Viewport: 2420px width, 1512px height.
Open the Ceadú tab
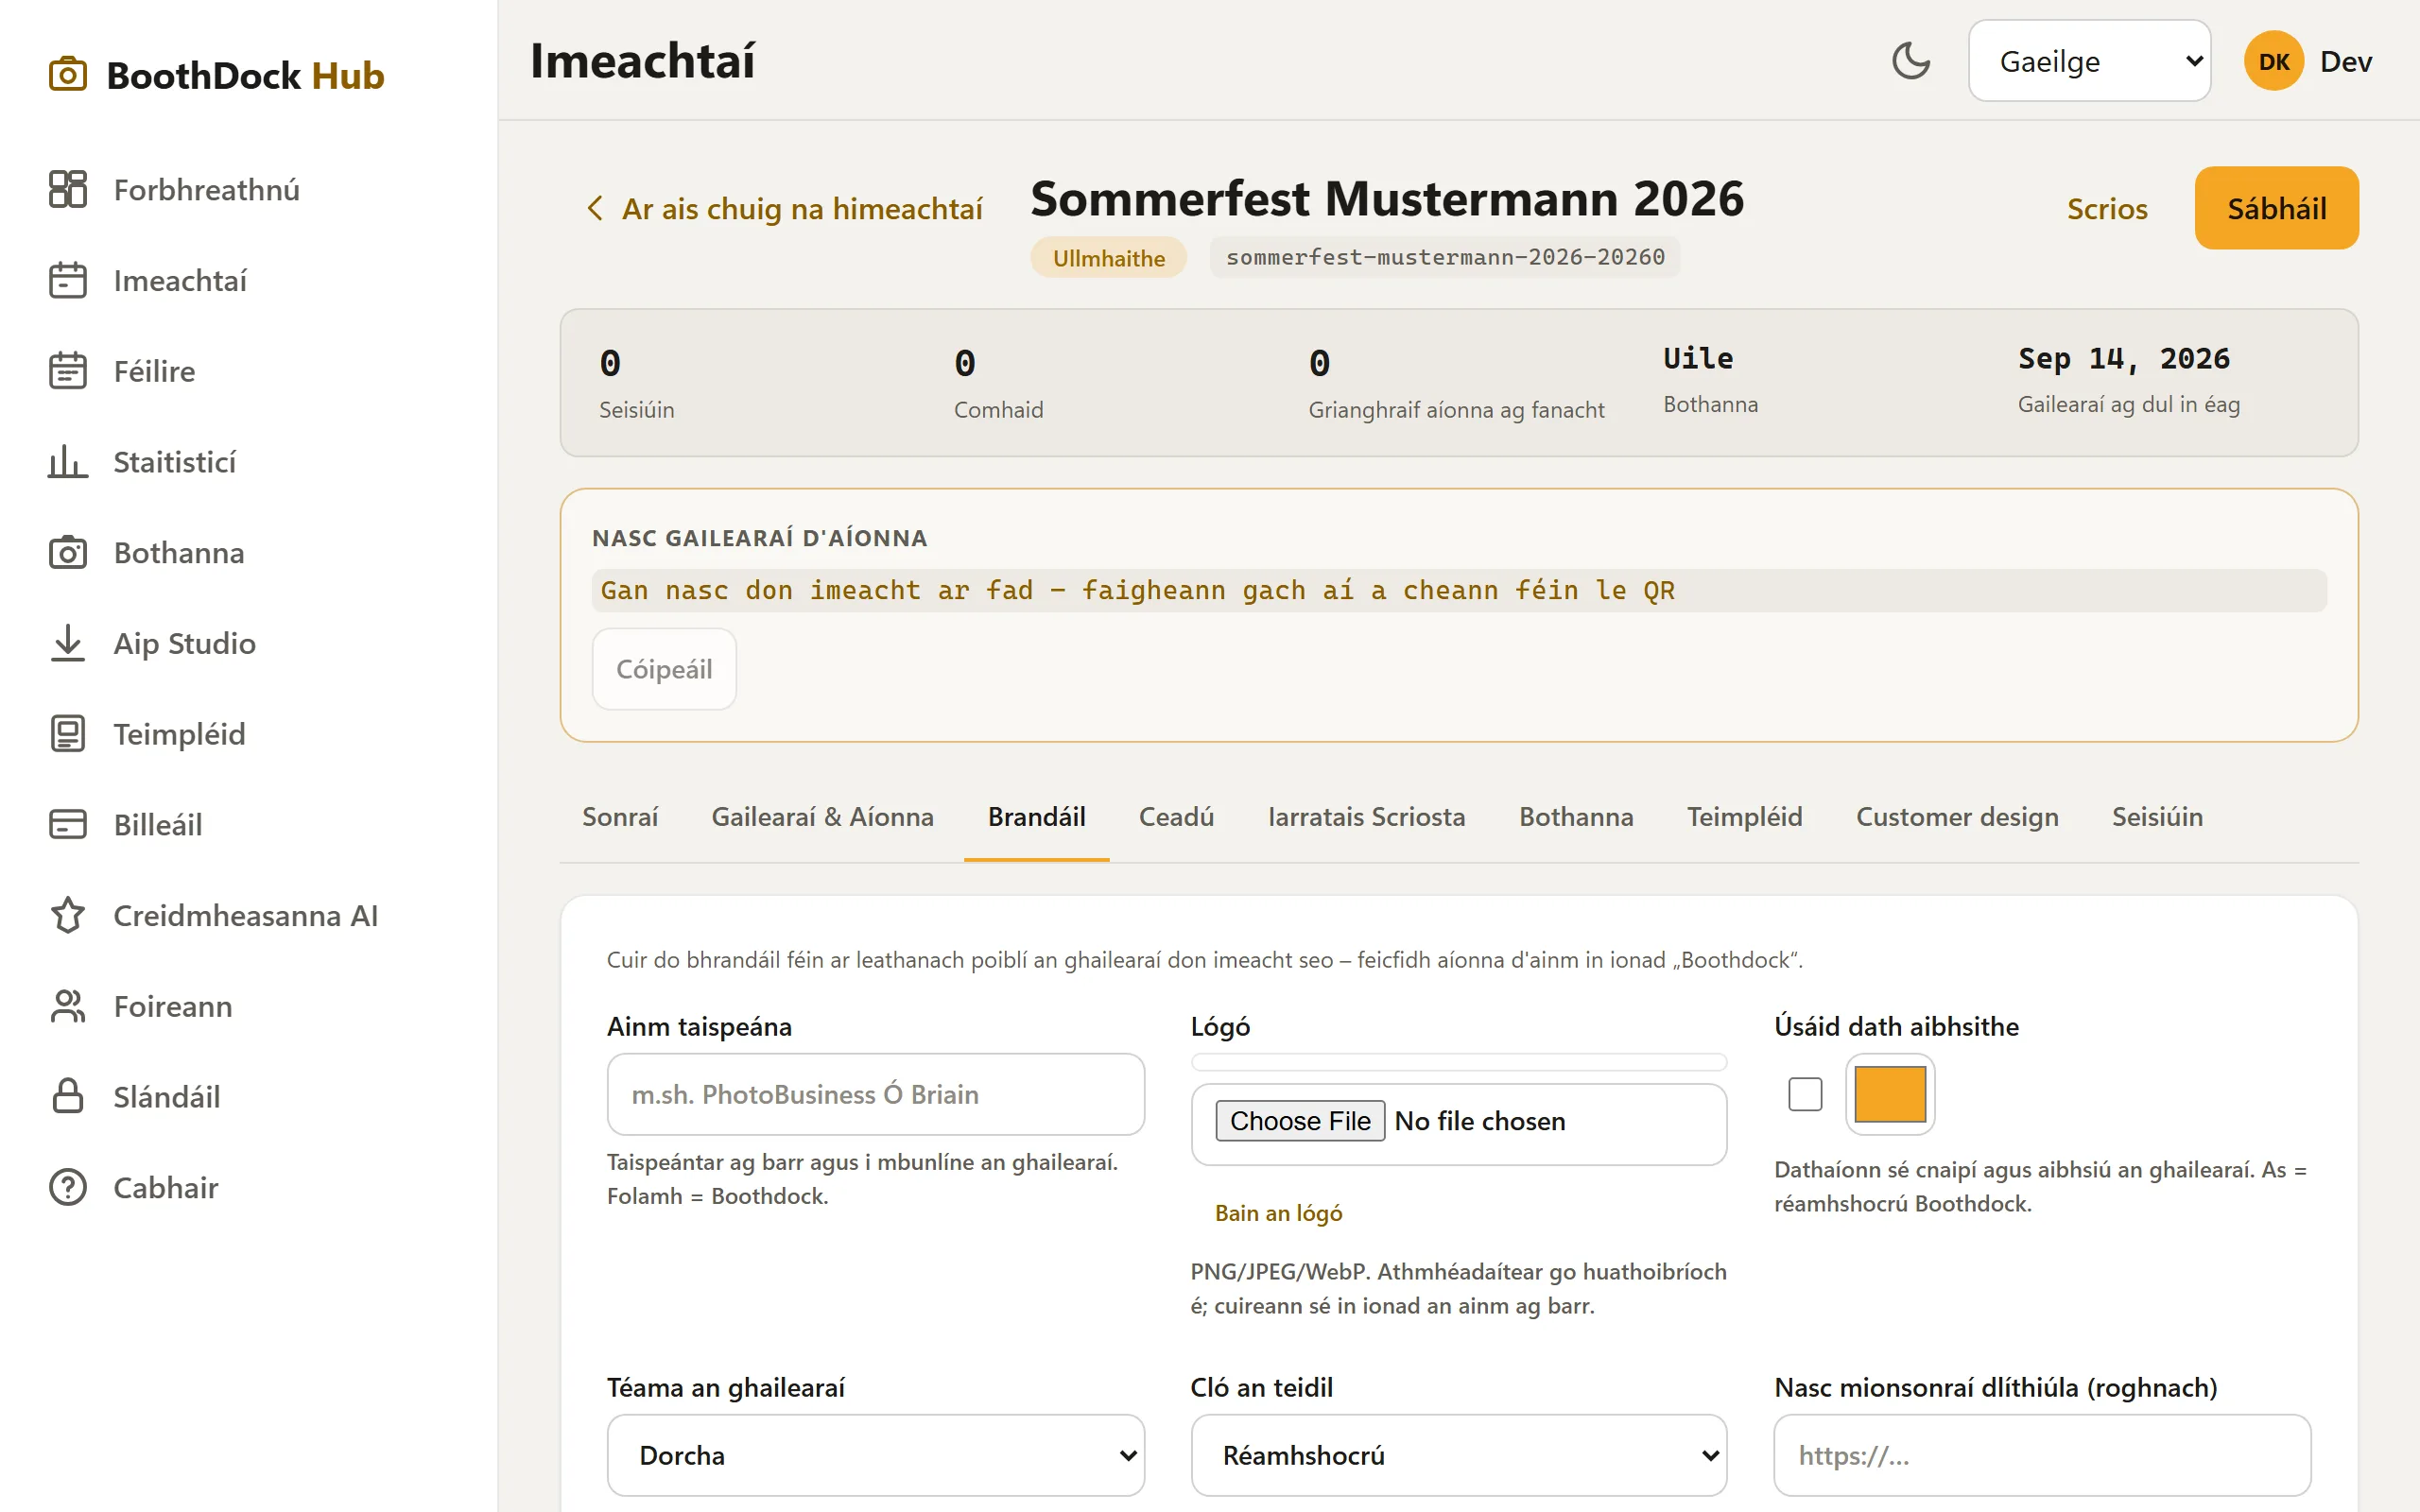pos(1176,817)
